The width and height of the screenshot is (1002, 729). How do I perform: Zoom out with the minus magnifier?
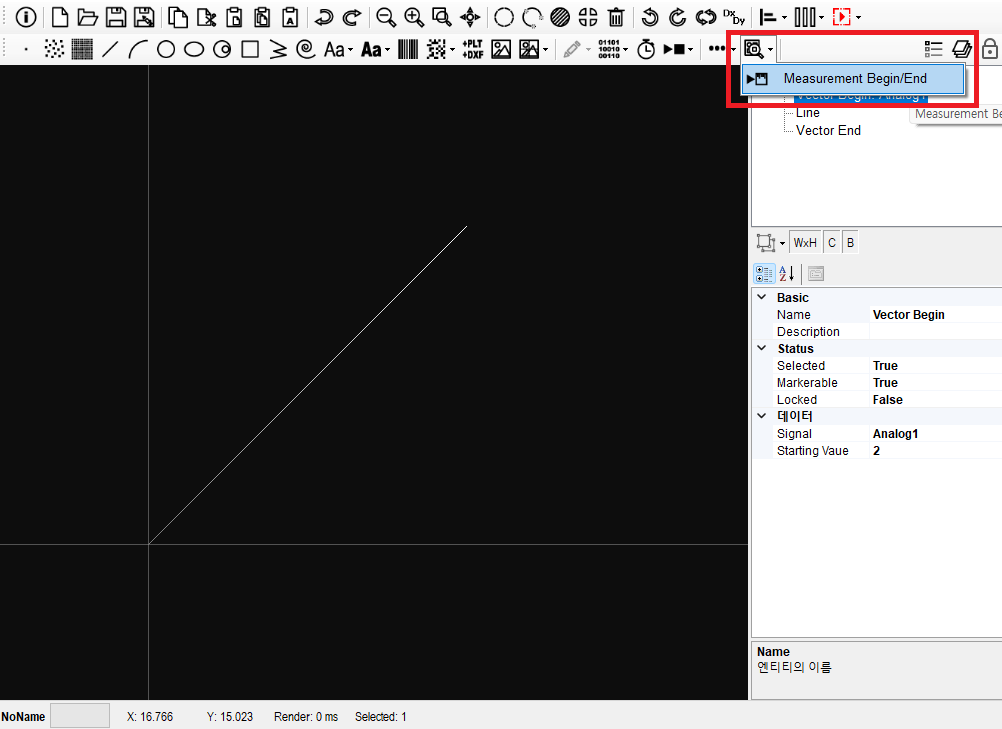[x=385, y=17]
